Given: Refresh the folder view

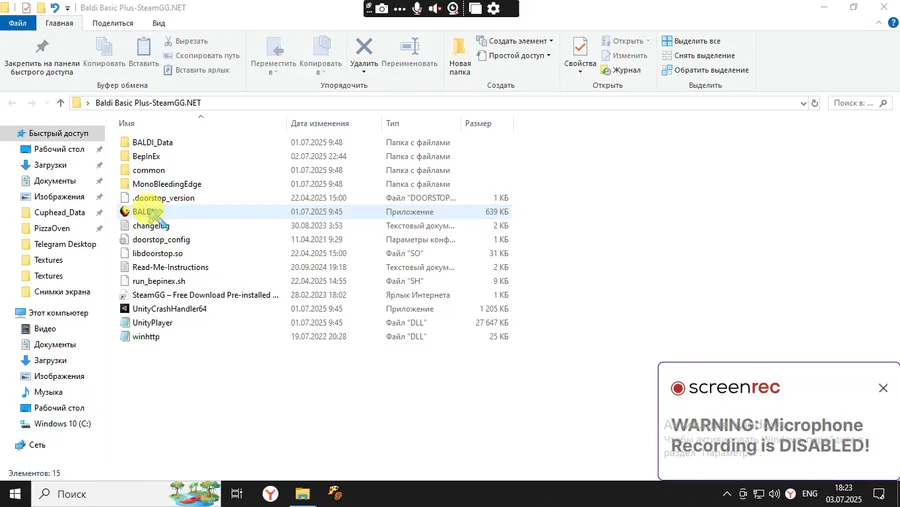Looking at the screenshot, I should coord(814,103).
